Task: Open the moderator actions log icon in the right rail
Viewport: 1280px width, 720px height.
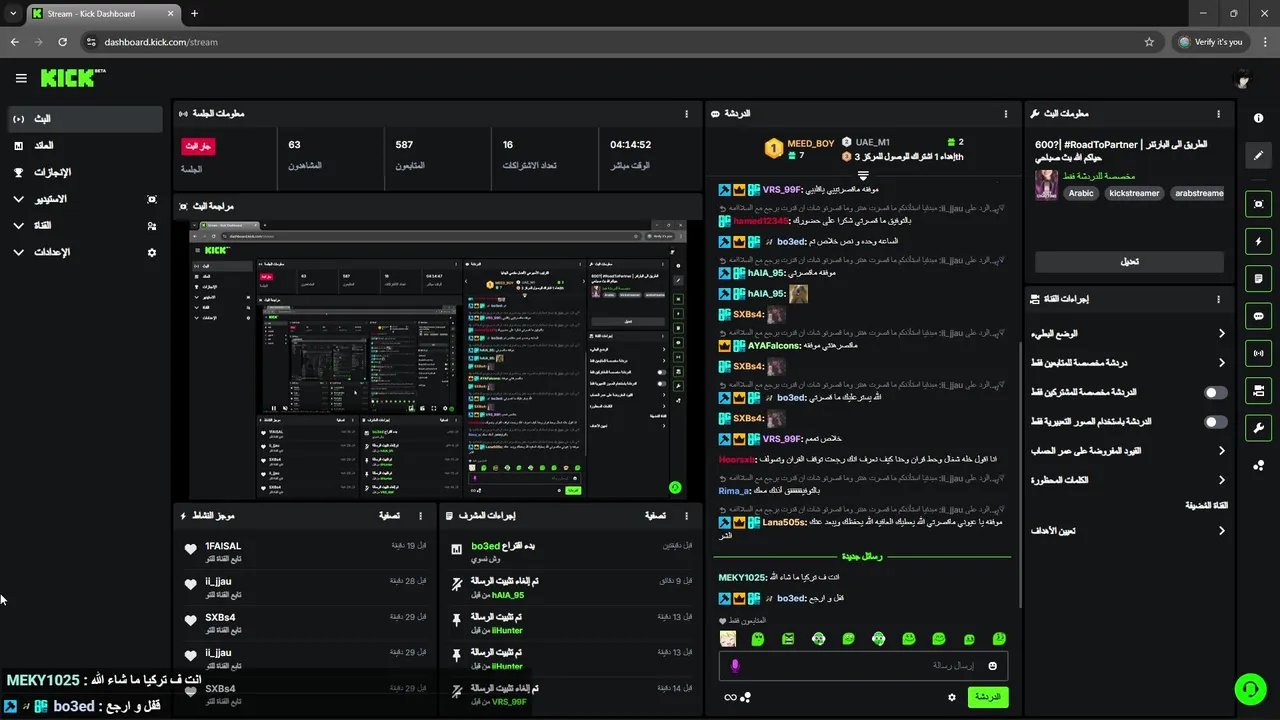Action: pos(1258,278)
